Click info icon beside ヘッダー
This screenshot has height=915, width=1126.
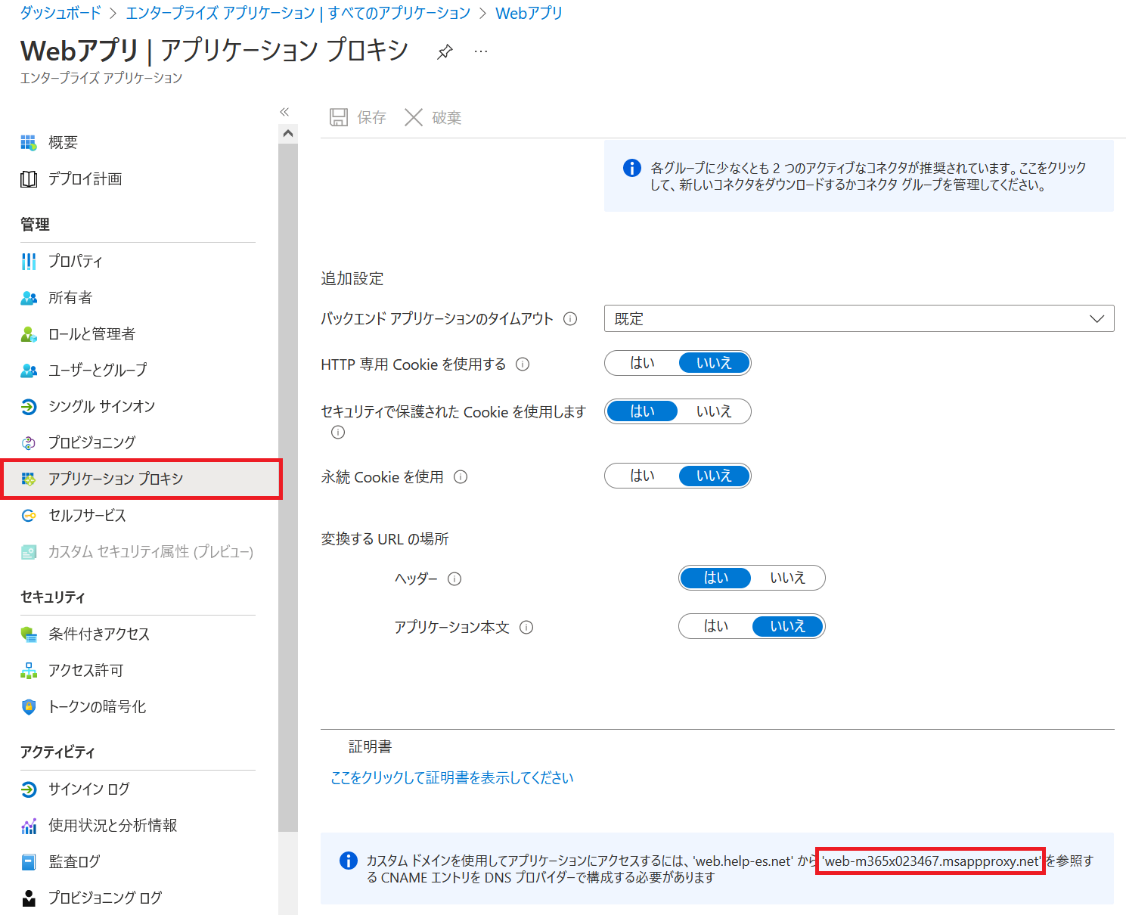(455, 579)
